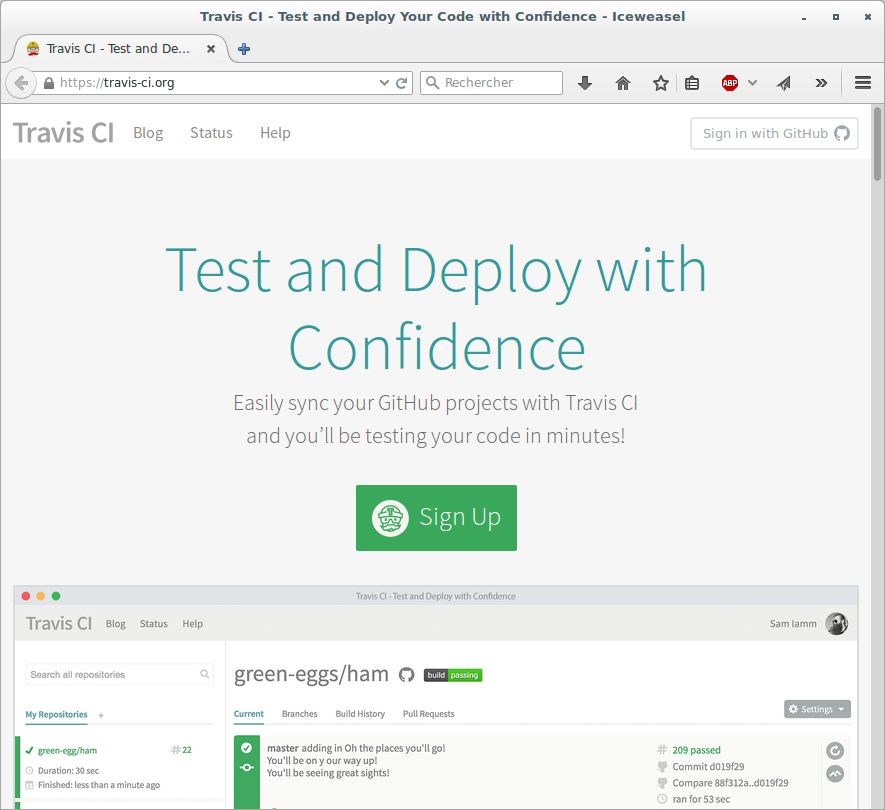Click the search icon in demo repositories field
885x810 pixels.
pyautogui.click(x=204, y=675)
